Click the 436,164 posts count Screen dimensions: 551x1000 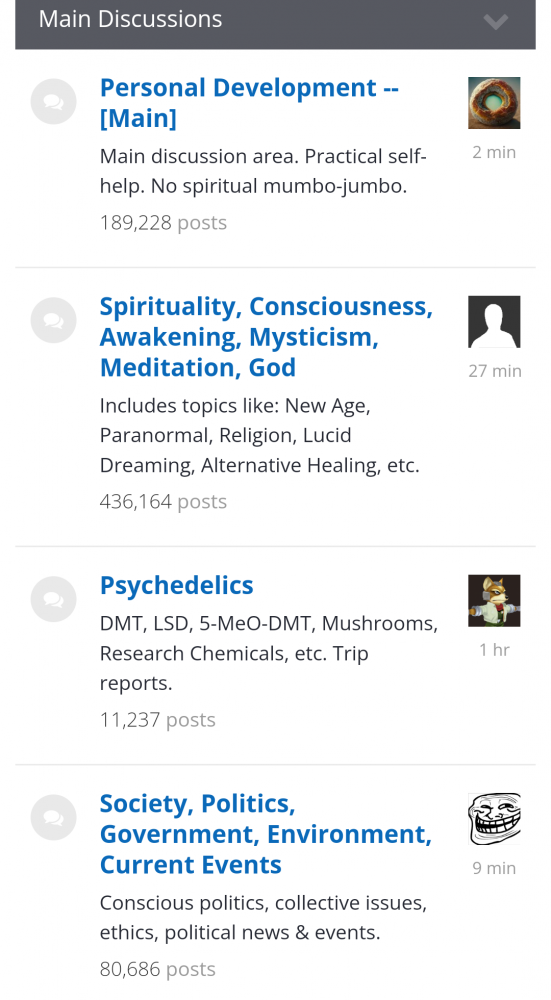tap(163, 502)
